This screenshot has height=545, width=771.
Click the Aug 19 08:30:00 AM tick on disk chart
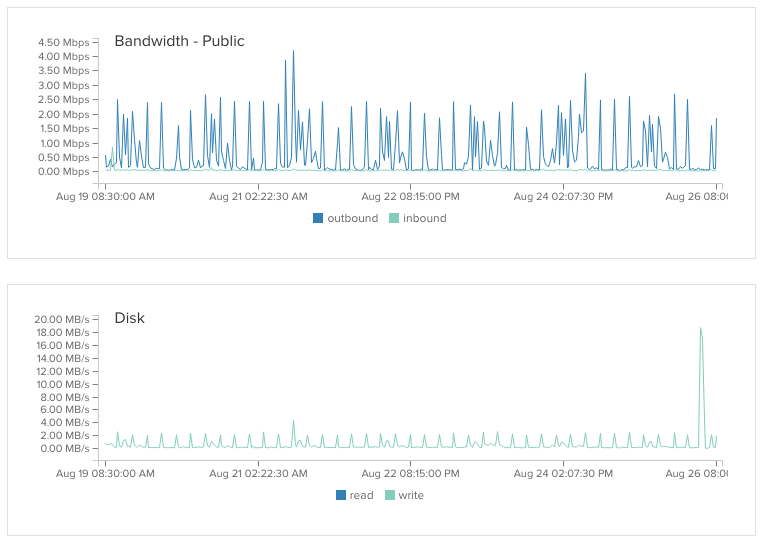(x=105, y=474)
